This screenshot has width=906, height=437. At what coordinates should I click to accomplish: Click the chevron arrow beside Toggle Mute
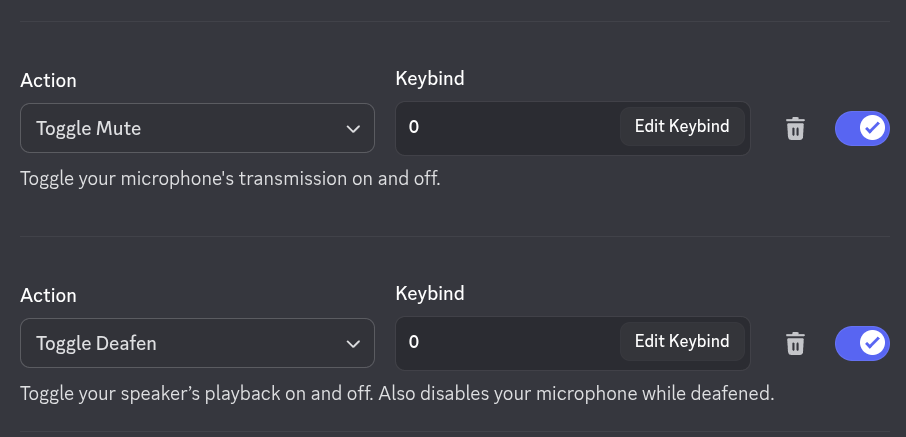coord(352,129)
